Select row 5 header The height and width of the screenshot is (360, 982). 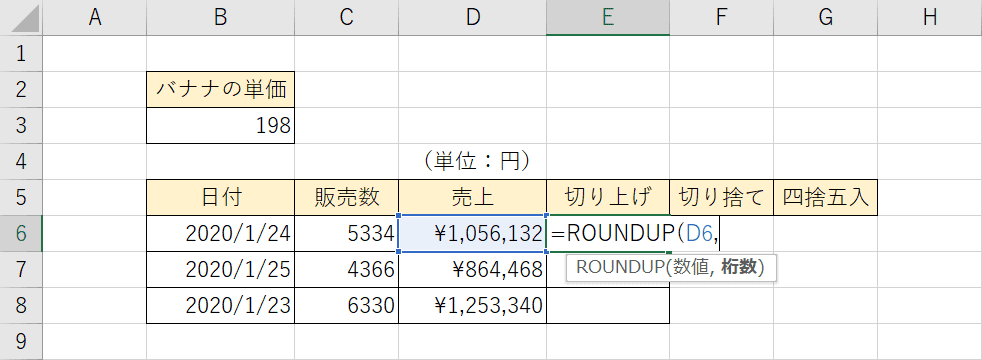(21, 197)
